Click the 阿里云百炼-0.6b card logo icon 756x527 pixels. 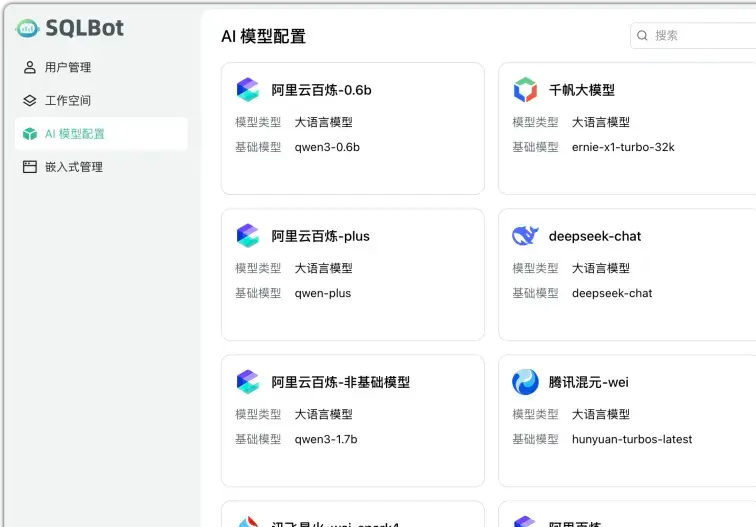[x=248, y=90]
